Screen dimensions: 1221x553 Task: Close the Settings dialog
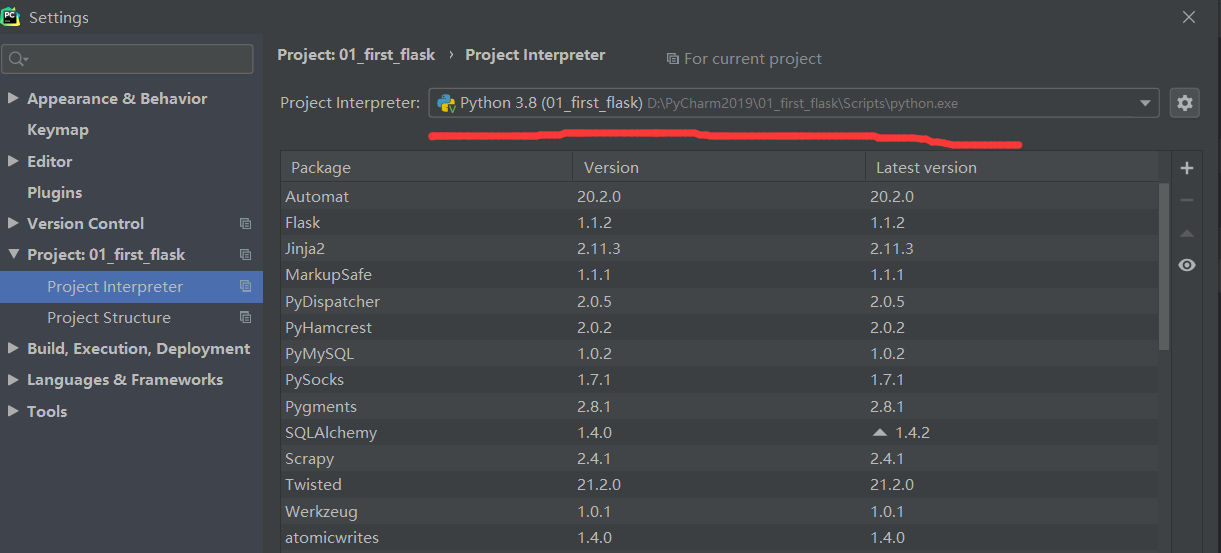coord(1189,17)
